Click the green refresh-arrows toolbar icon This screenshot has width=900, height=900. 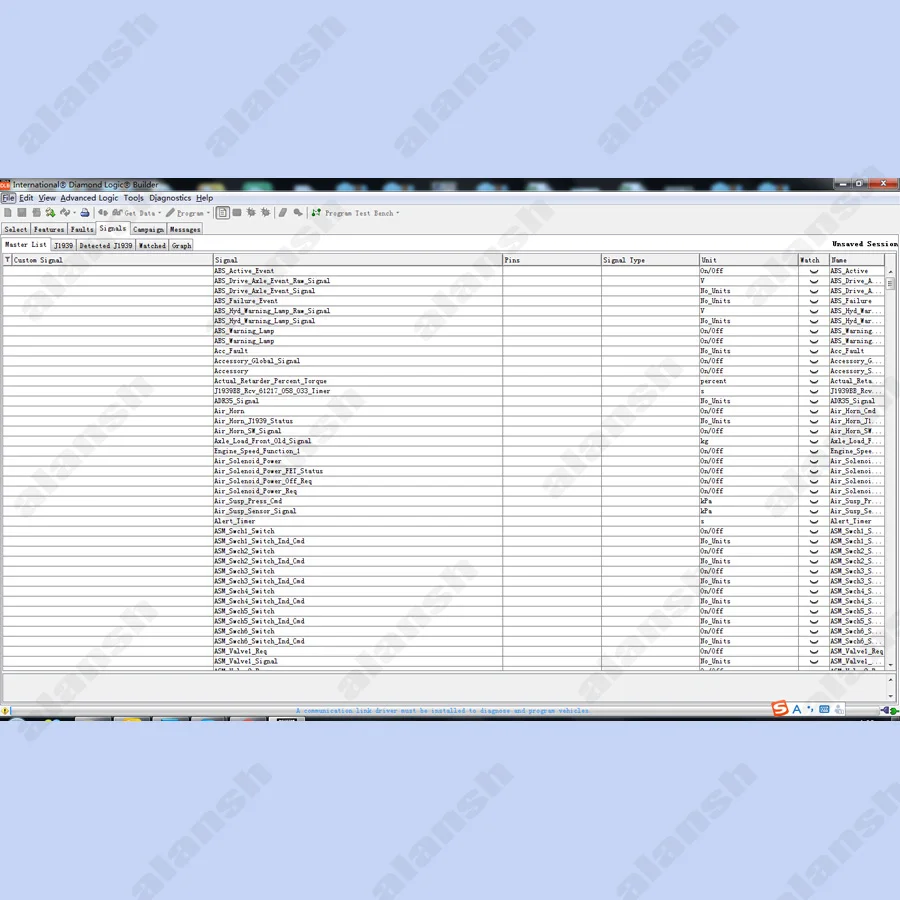point(50,213)
